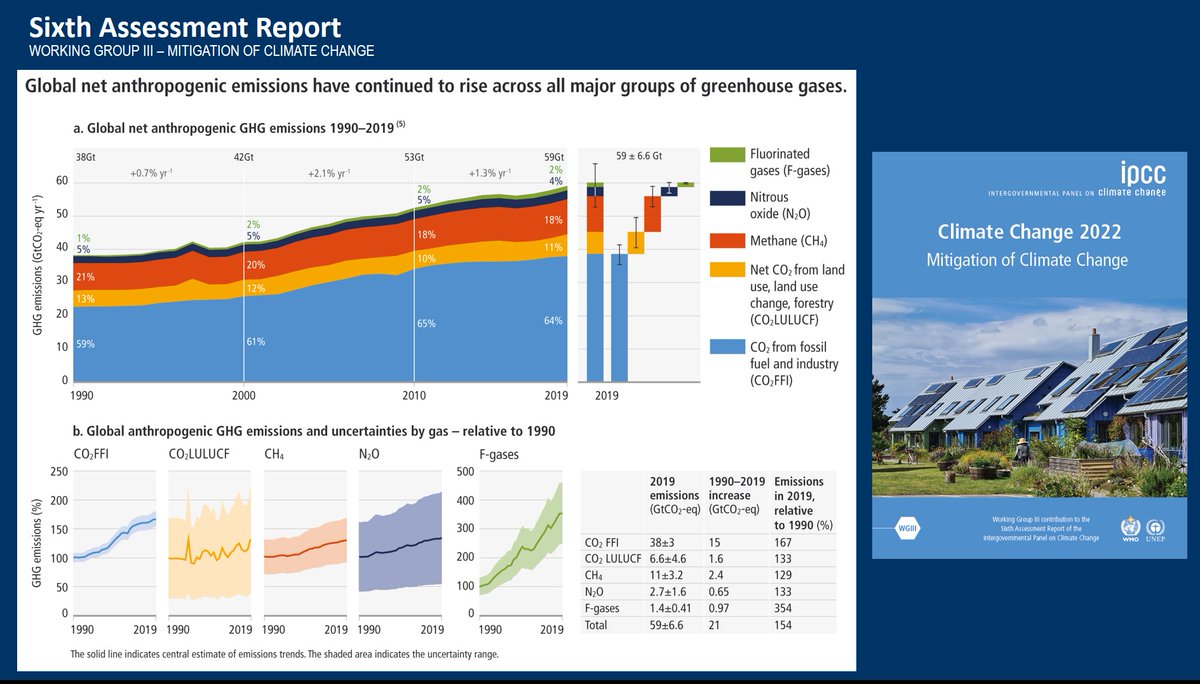Screen dimensions: 1200x684
Task: Click the '38Gt' label above 1990
Action: click(85, 157)
